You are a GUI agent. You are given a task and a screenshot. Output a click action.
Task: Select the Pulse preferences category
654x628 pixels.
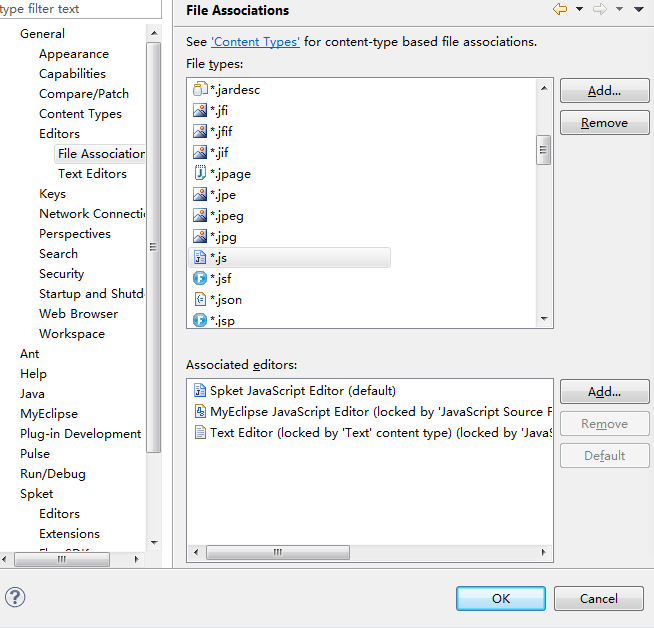click(x=35, y=454)
